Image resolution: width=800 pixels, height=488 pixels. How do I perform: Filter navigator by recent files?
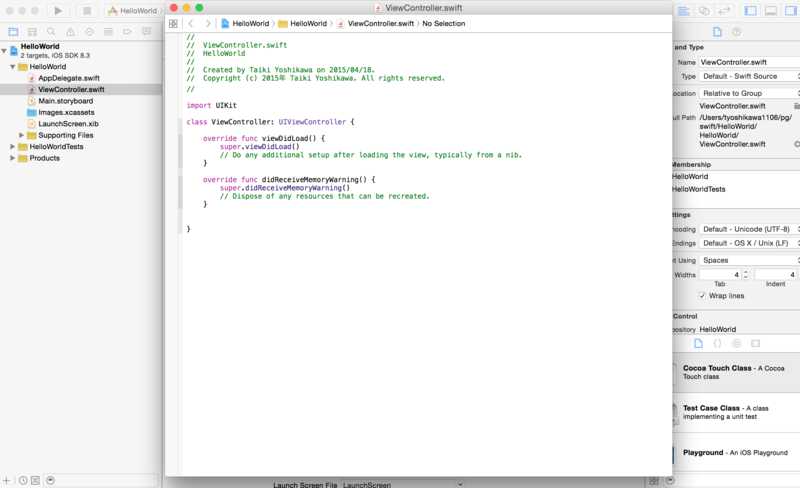(x=23, y=480)
